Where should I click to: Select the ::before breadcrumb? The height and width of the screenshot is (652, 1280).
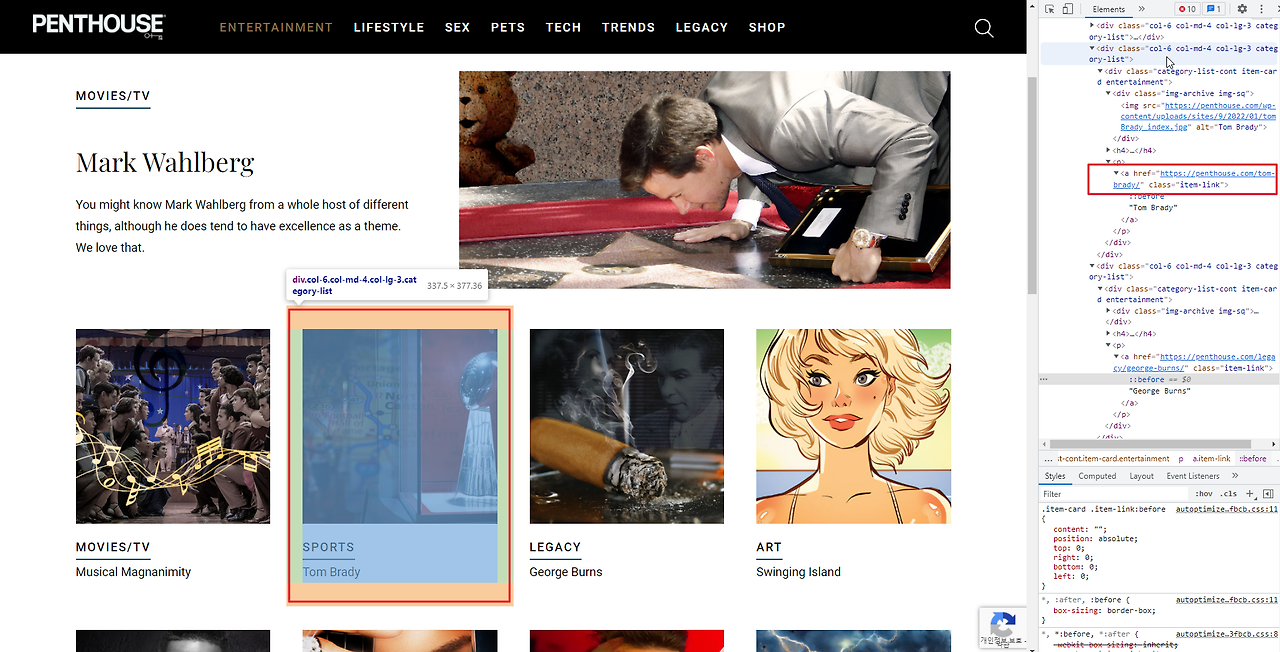1252,458
